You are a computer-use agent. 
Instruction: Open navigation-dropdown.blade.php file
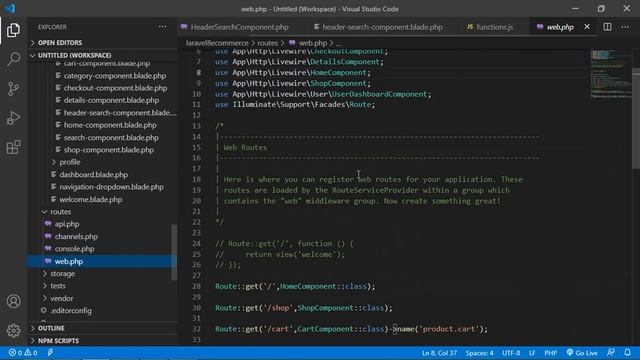(111, 187)
